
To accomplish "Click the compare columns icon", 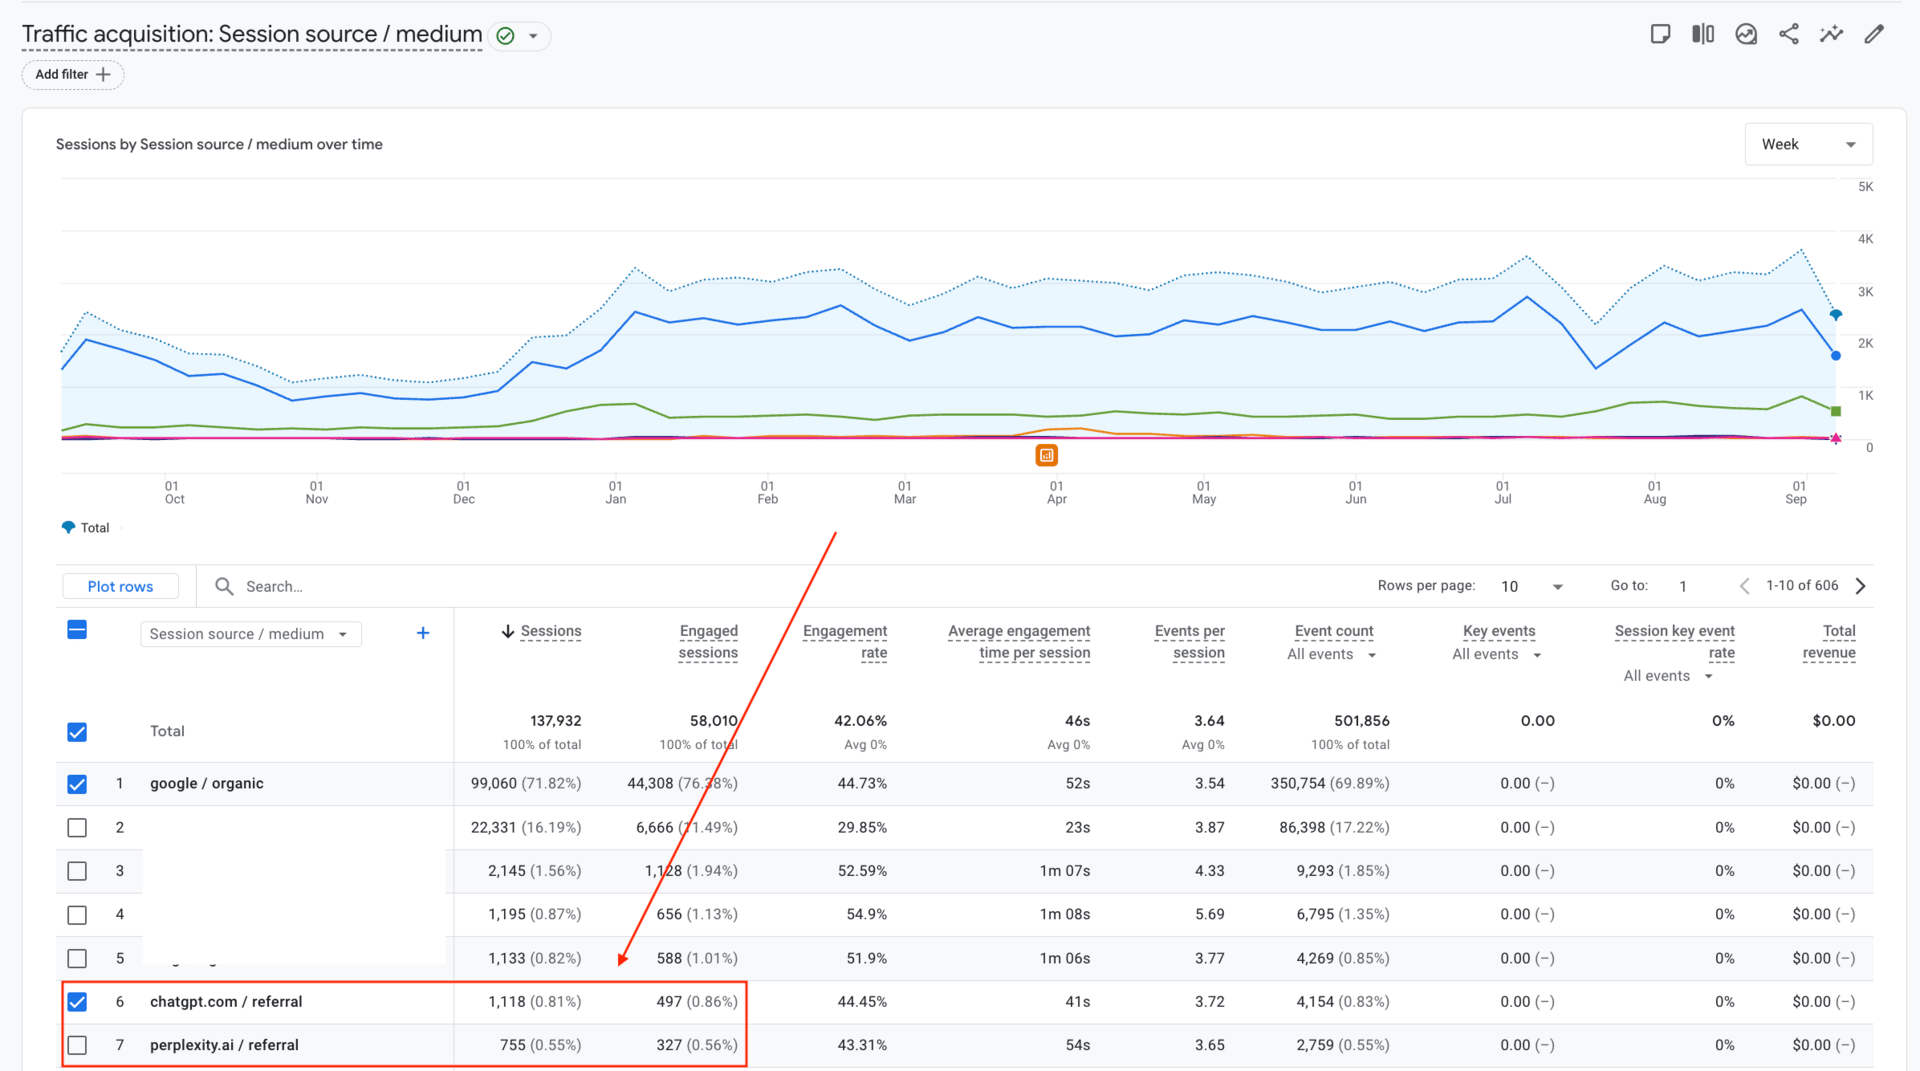I will [x=1703, y=34].
